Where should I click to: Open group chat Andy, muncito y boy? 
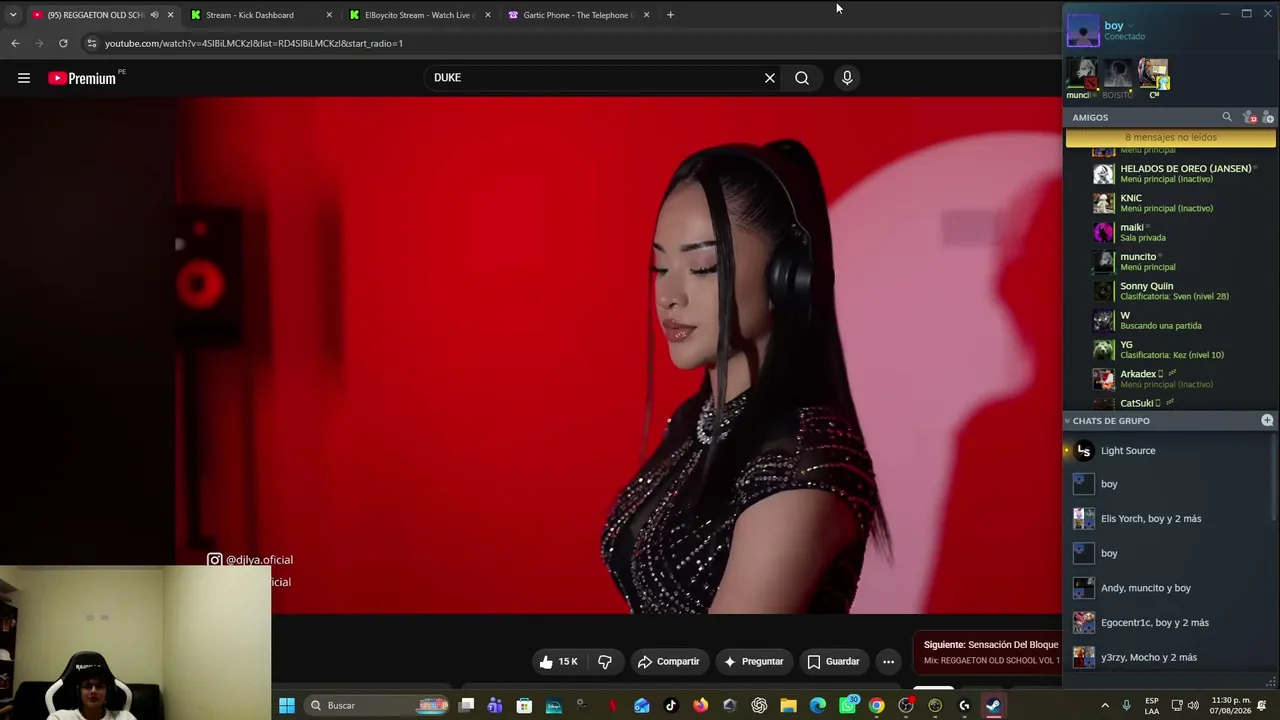coord(1170,588)
